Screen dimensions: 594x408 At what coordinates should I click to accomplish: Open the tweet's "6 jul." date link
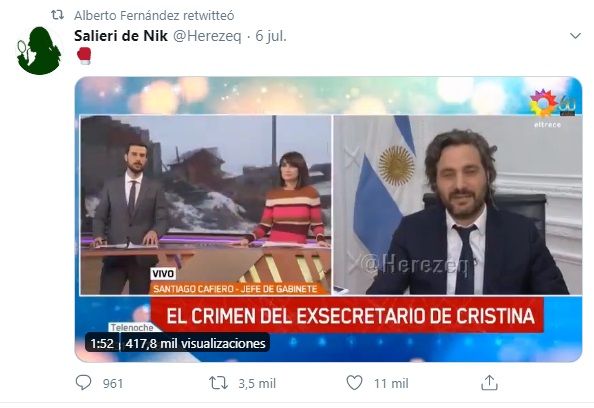click(x=271, y=36)
